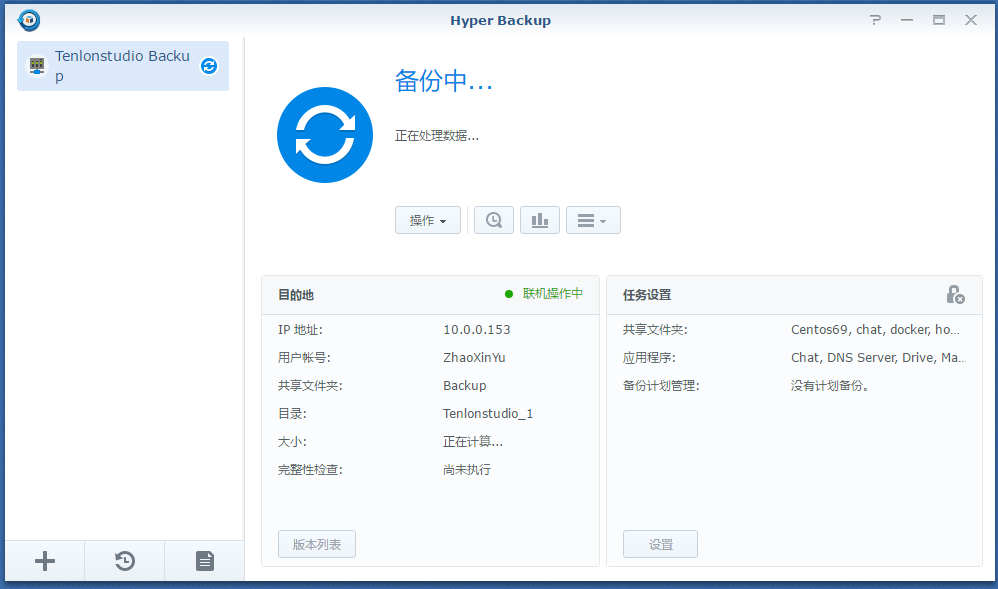Viewport: 998px width, 589px height.
Task: Click the 版本列表 button
Action: tap(317, 544)
